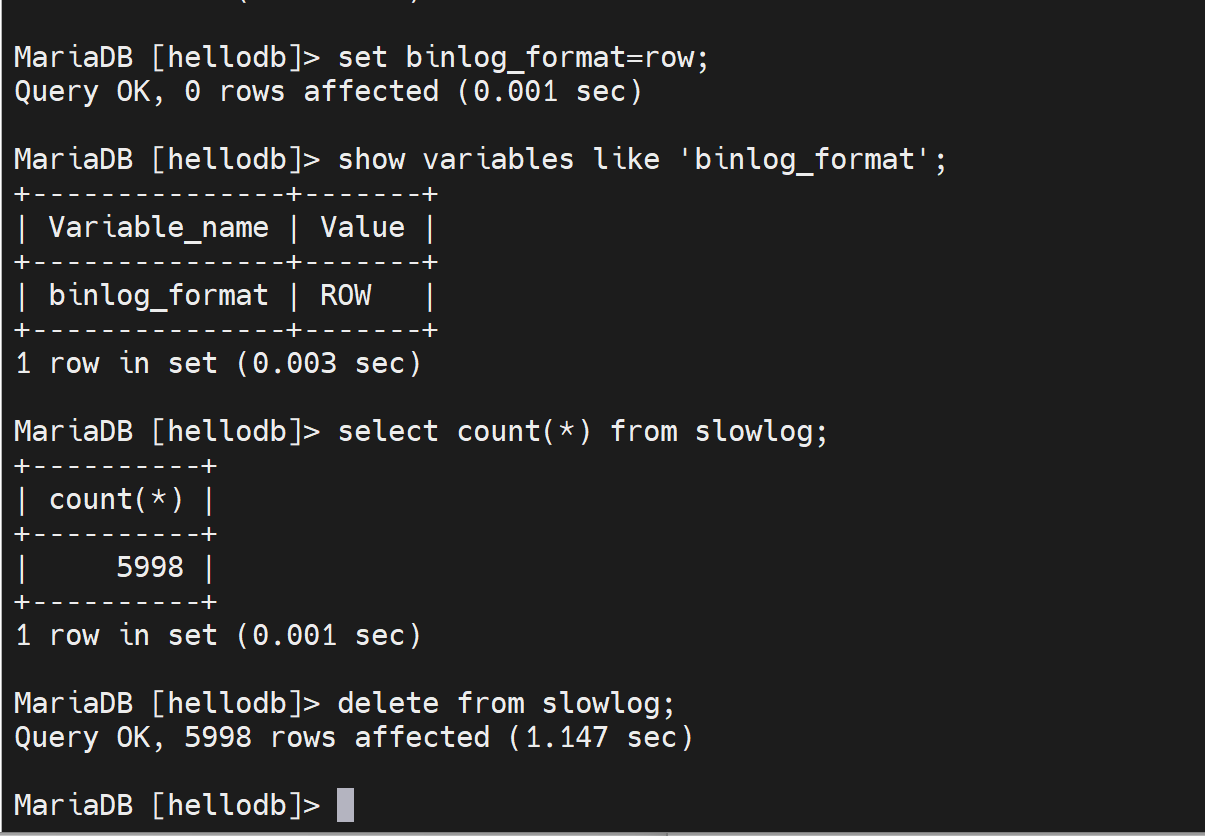Click the 'ROW' value in the table

(x=346, y=295)
